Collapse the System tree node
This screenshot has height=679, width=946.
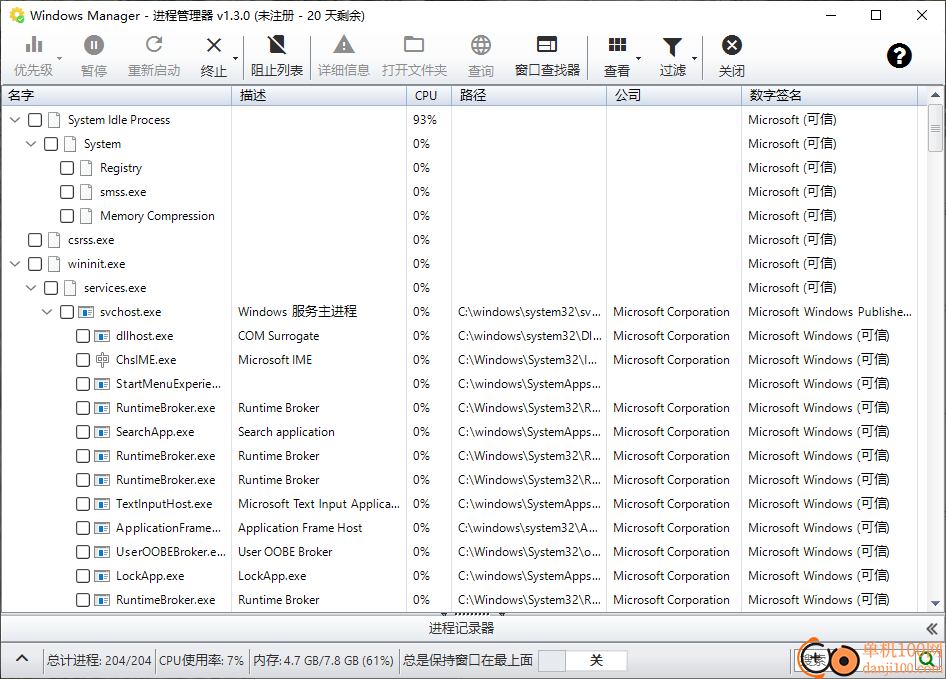[31, 144]
